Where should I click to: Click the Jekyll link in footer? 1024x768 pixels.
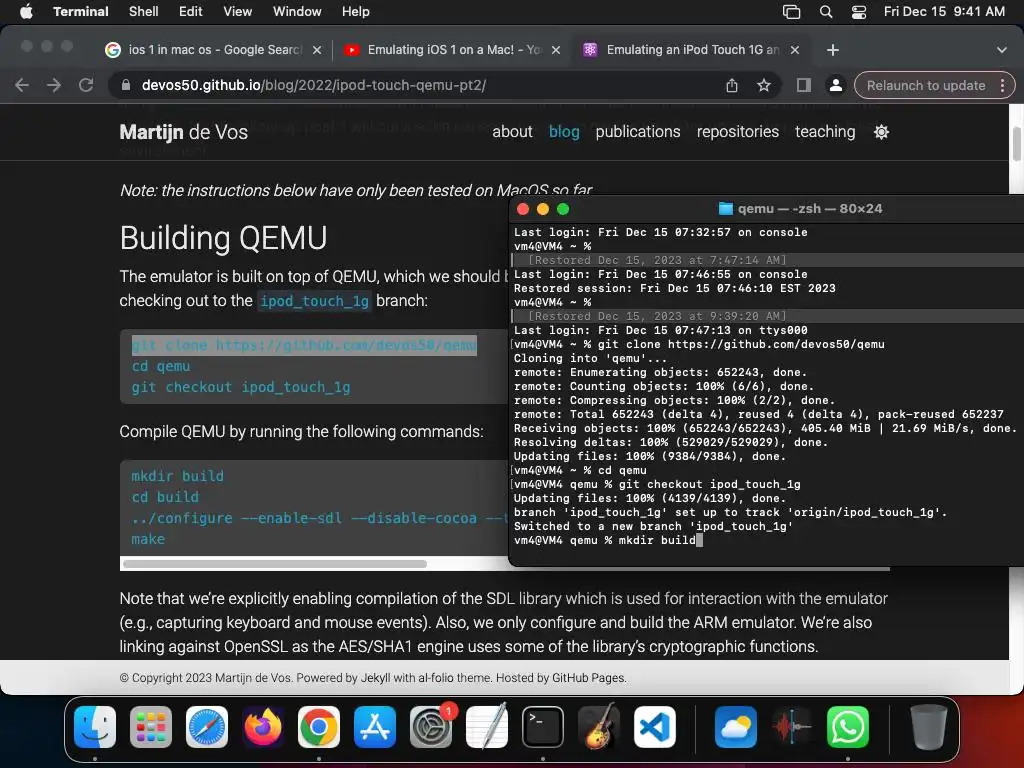(376, 678)
